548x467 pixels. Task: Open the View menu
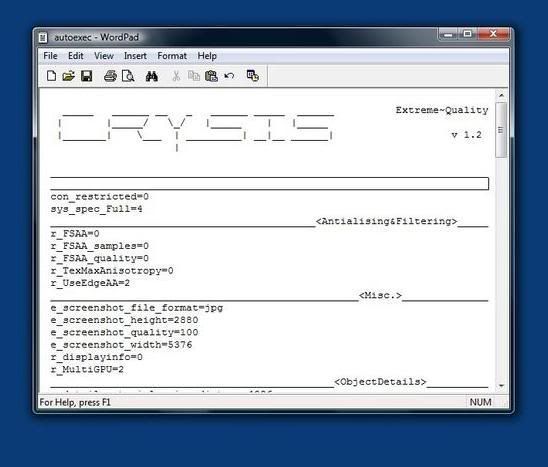tap(104, 56)
